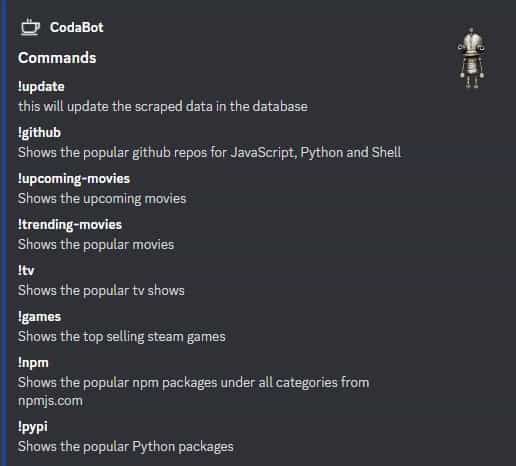Select the !pypi command heading

[x=33, y=427]
